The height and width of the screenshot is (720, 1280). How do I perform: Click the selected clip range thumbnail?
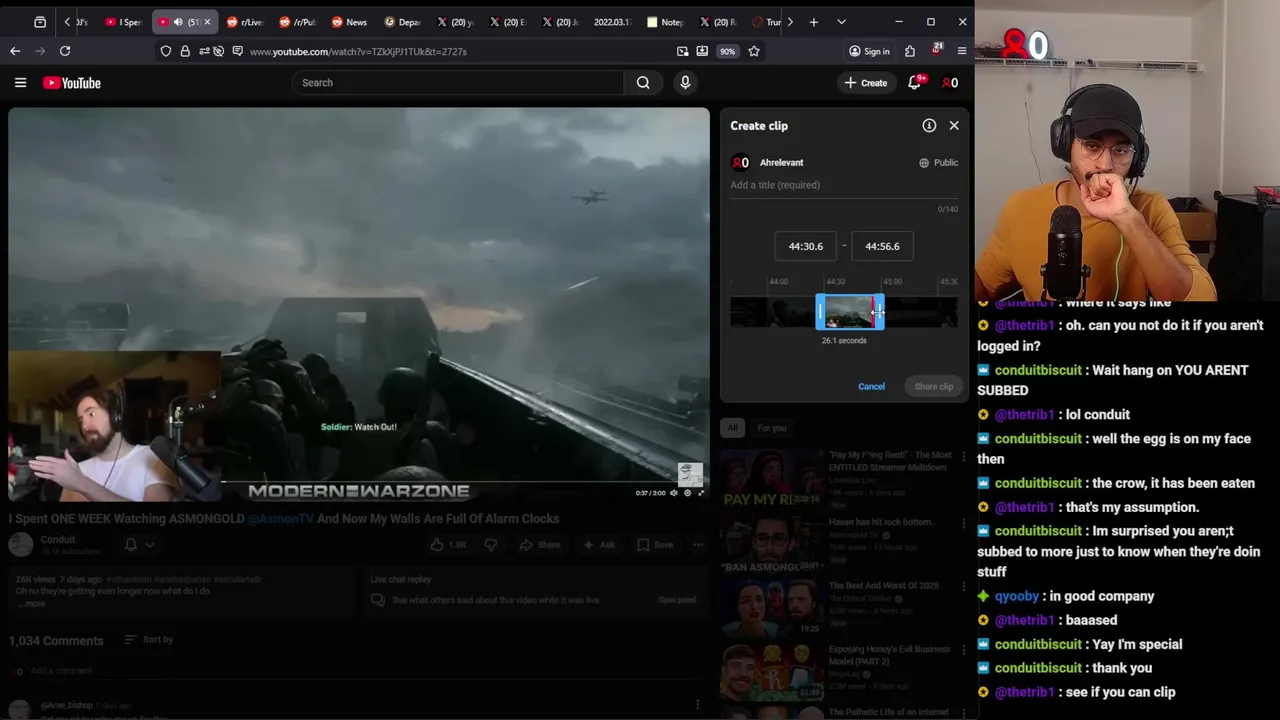point(849,312)
